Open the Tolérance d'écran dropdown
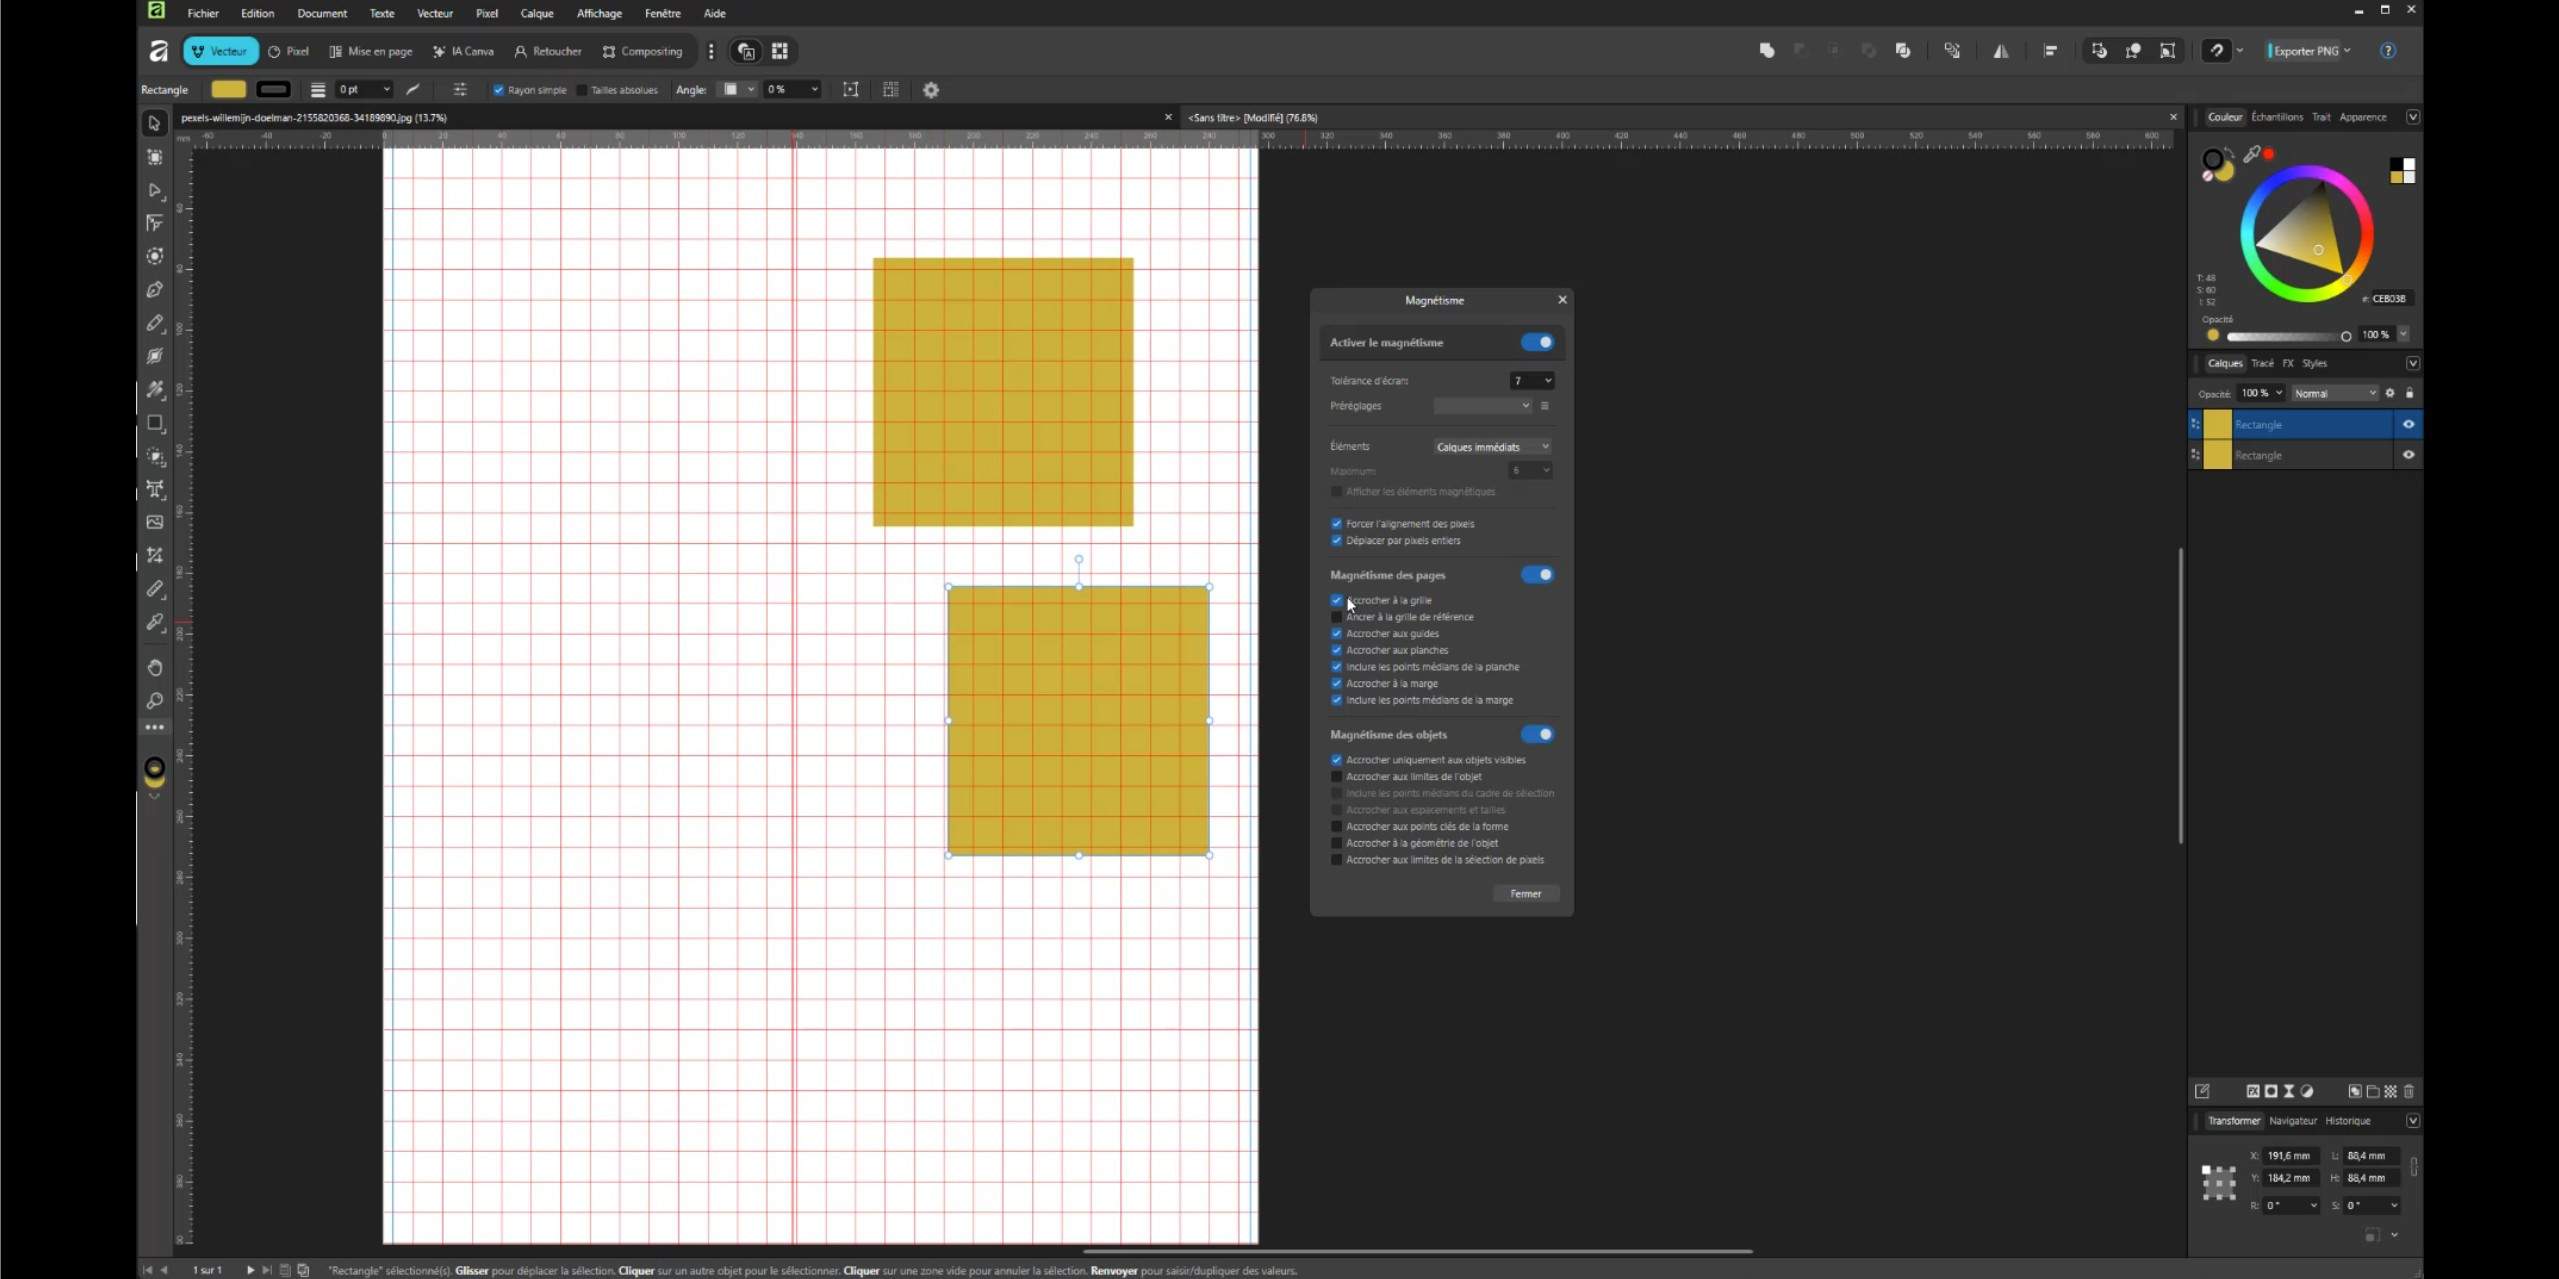 pyautogui.click(x=1531, y=381)
